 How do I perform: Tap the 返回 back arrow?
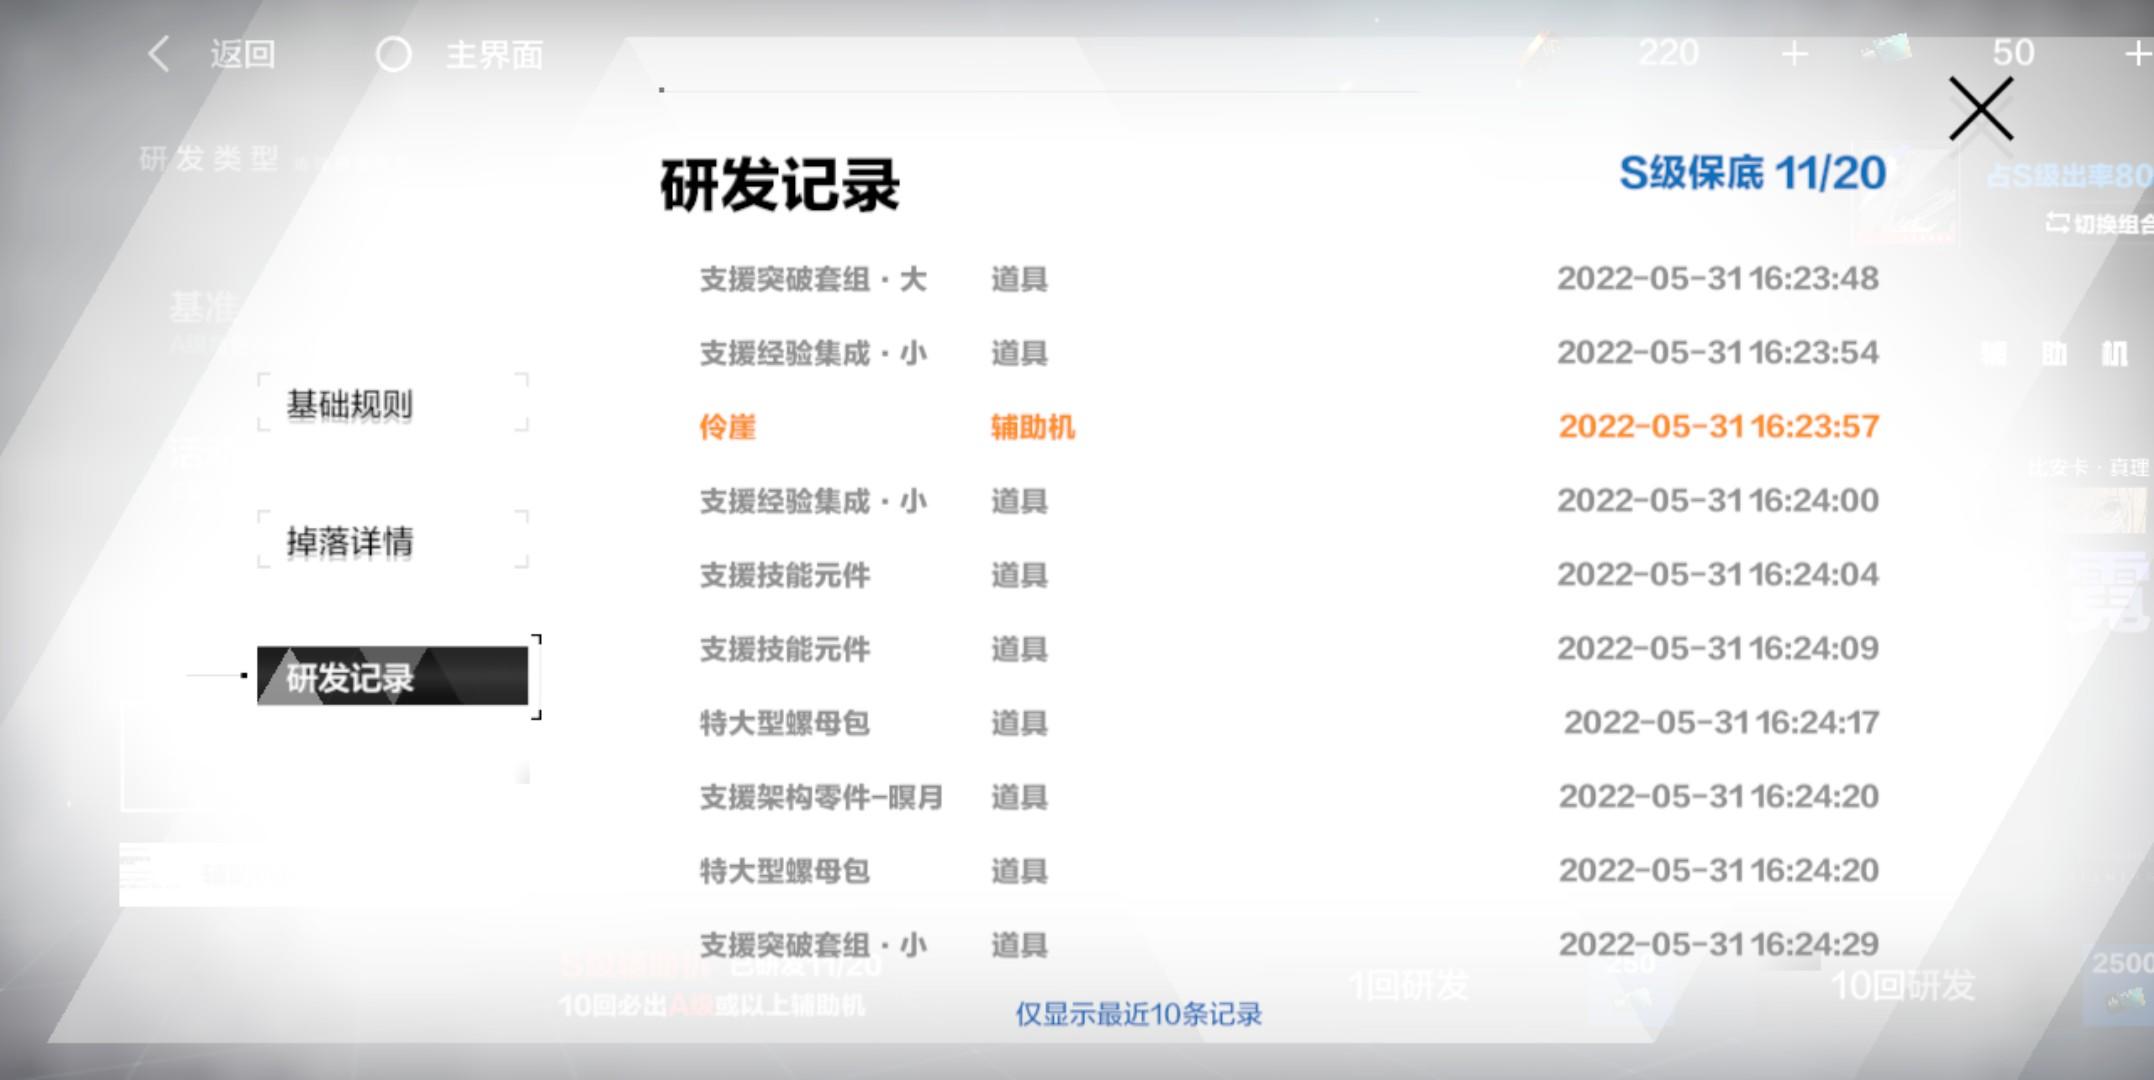tap(159, 54)
